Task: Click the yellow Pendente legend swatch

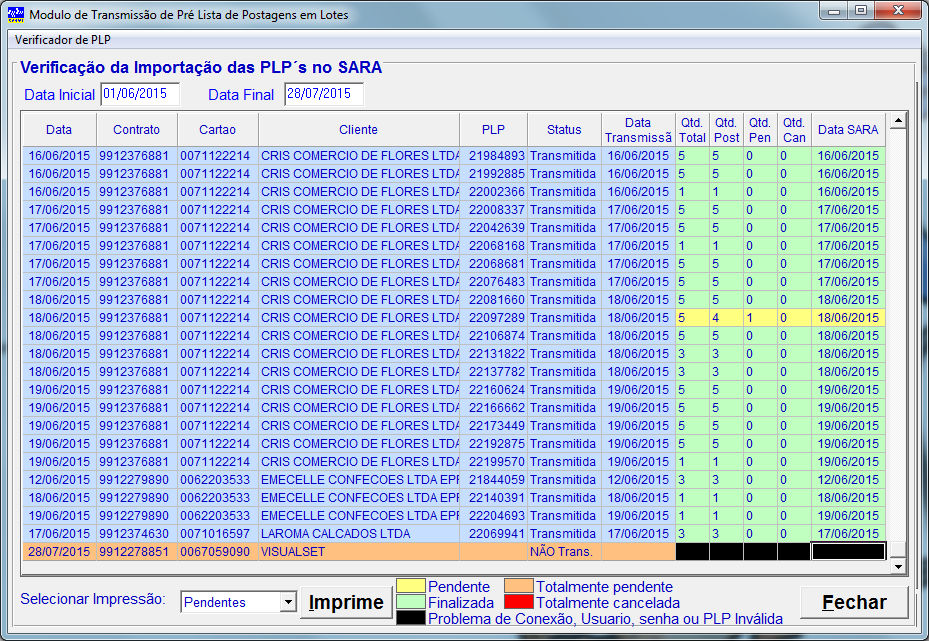Action: coord(411,586)
